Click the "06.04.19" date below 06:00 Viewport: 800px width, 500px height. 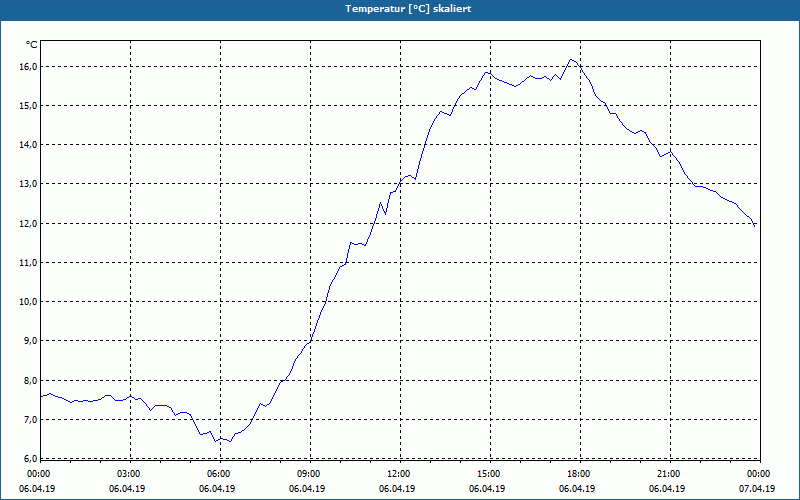(x=217, y=489)
